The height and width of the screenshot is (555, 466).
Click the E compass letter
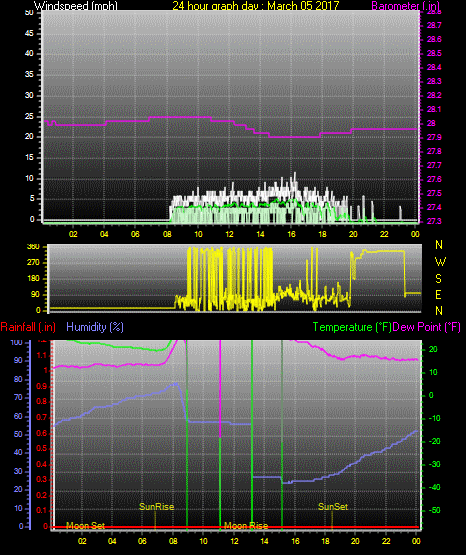[x=438, y=295]
